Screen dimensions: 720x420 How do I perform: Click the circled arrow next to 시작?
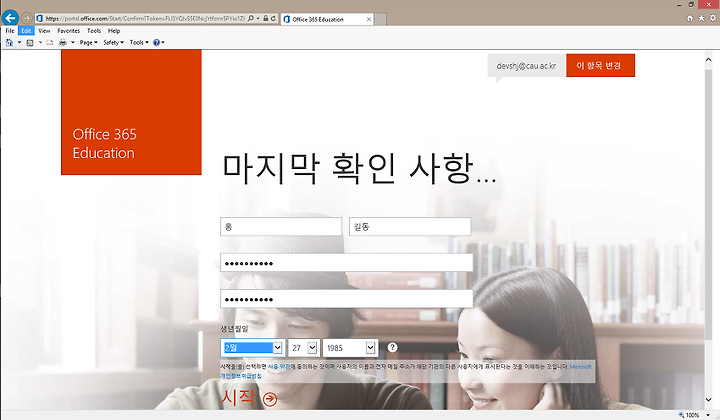pos(270,399)
